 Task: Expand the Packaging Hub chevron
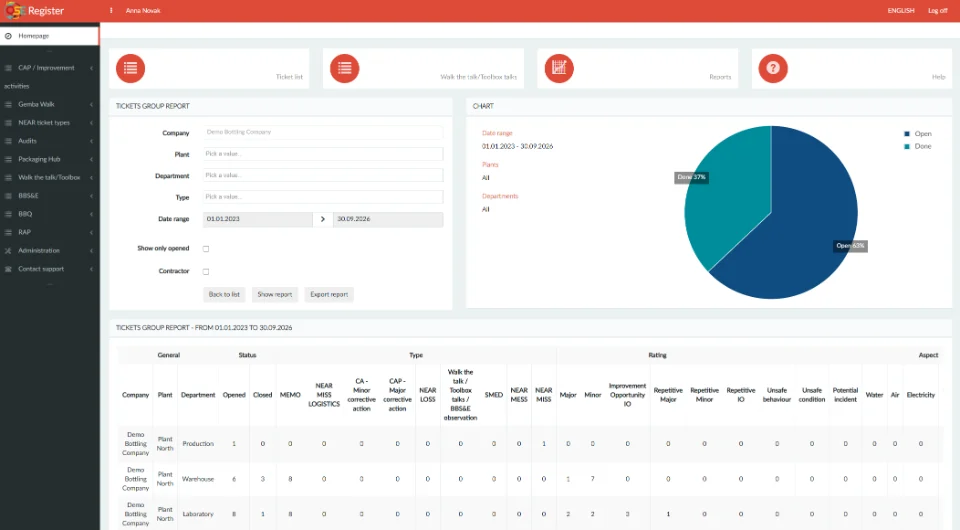tap(91, 159)
